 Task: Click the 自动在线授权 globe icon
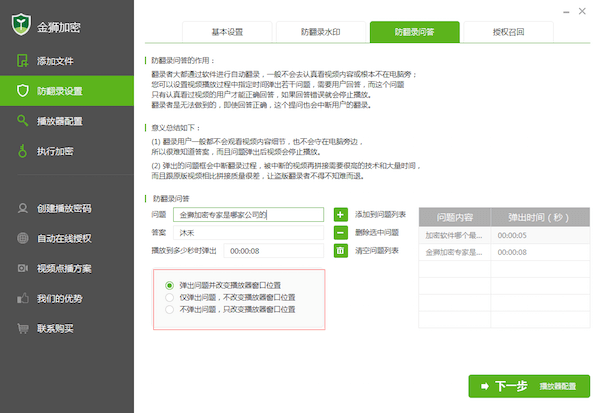23,238
